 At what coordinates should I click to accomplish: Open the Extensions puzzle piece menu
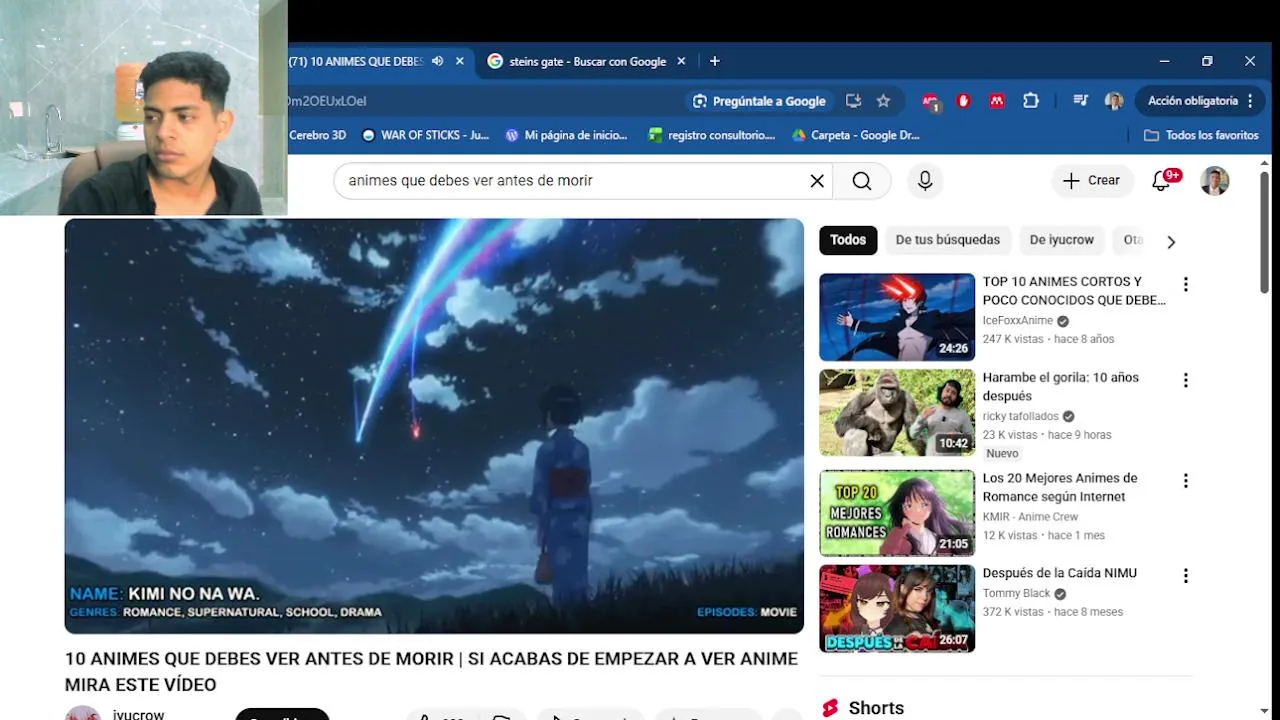point(1031,101)
